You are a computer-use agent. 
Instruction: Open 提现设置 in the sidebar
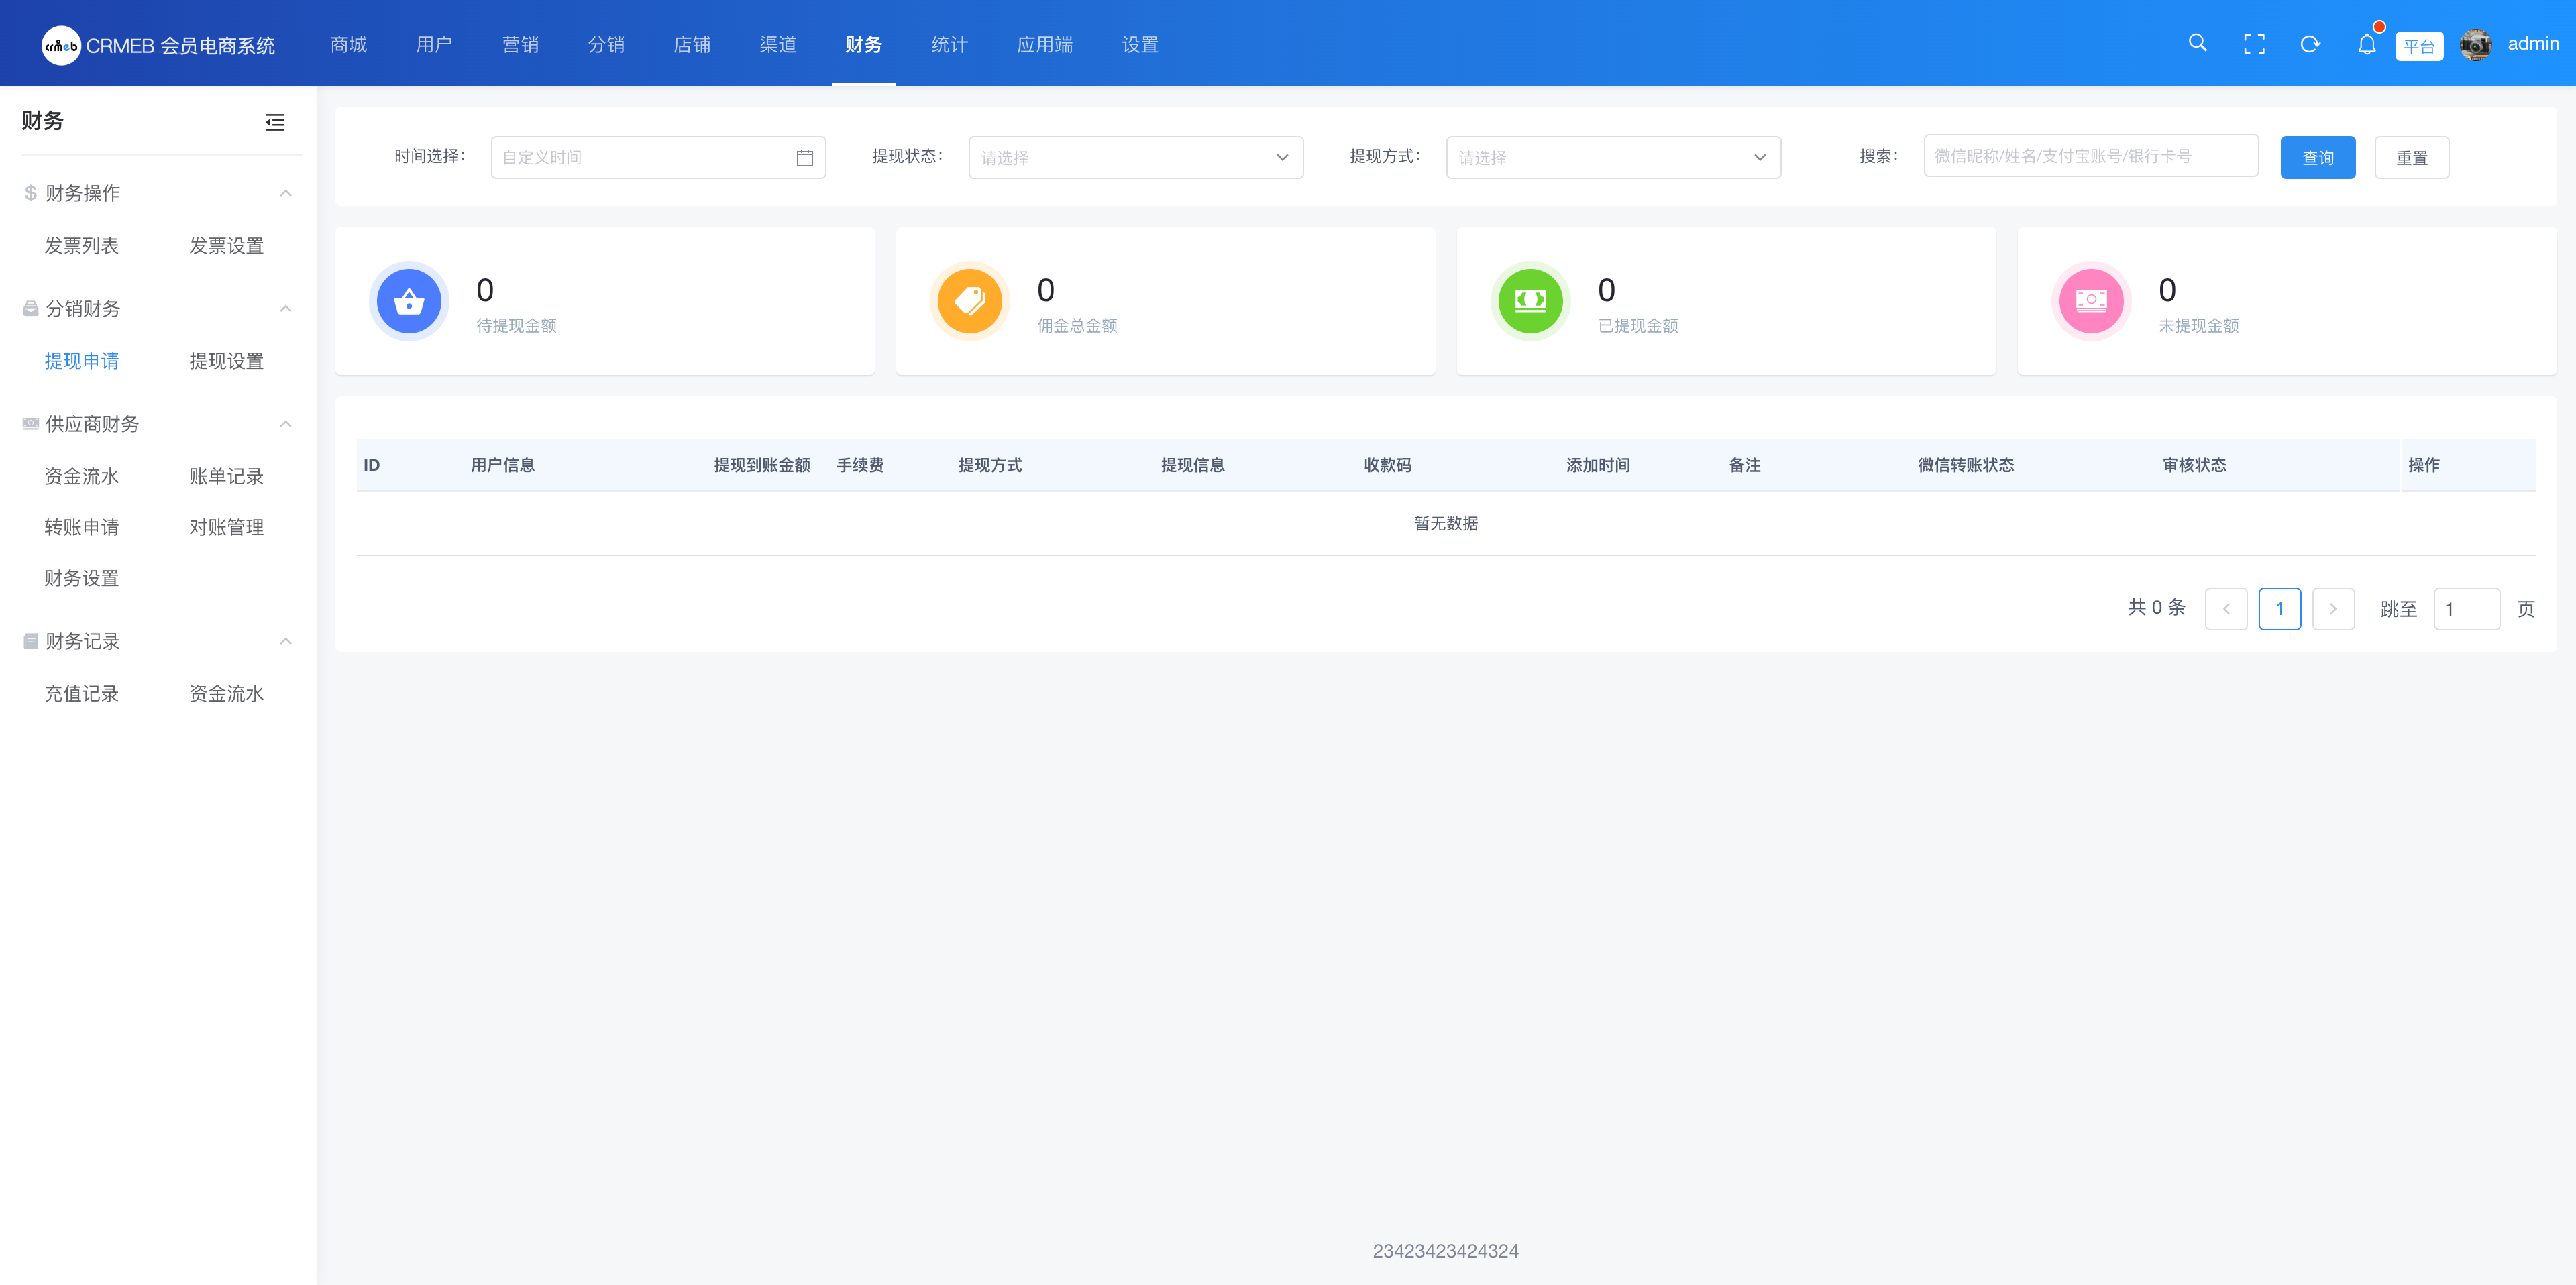point(226,361)
